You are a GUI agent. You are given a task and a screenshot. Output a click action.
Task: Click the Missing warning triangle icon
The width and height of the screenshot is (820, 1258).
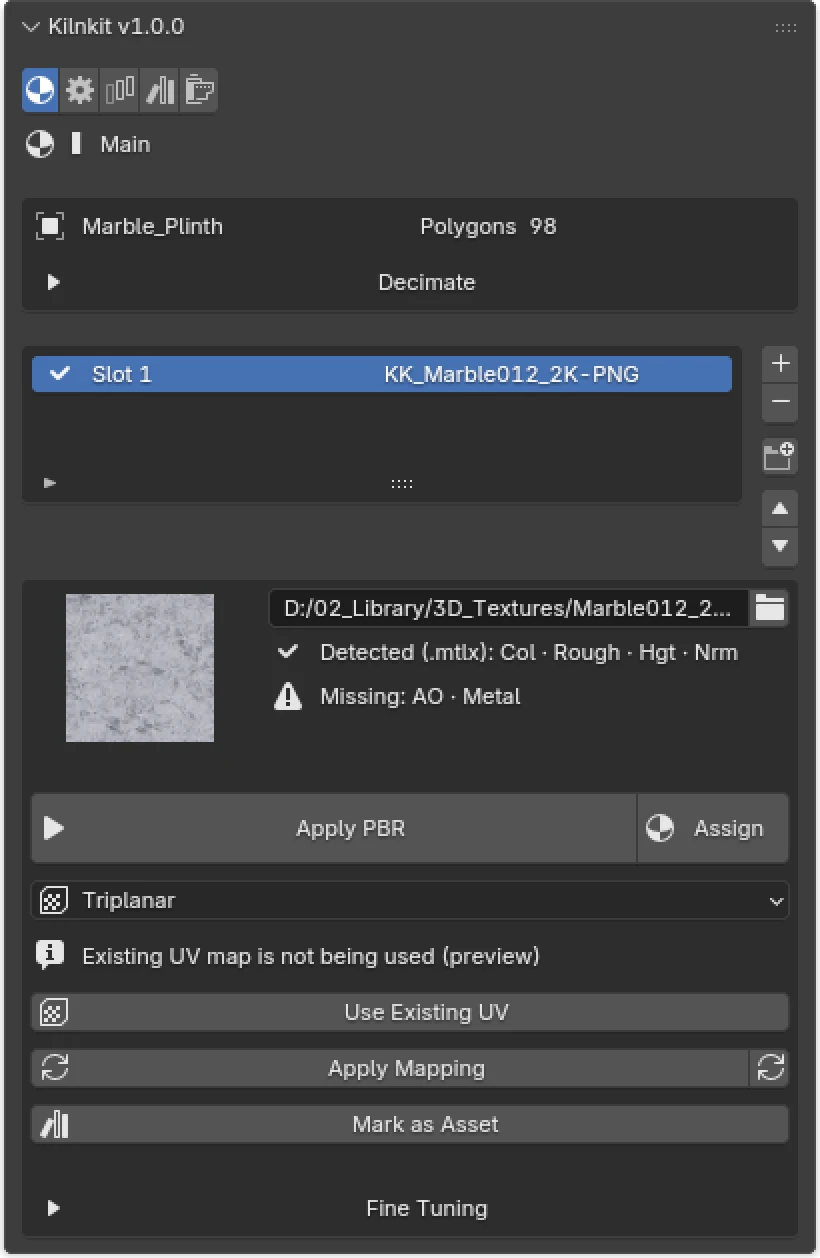[x=288, y=696]
